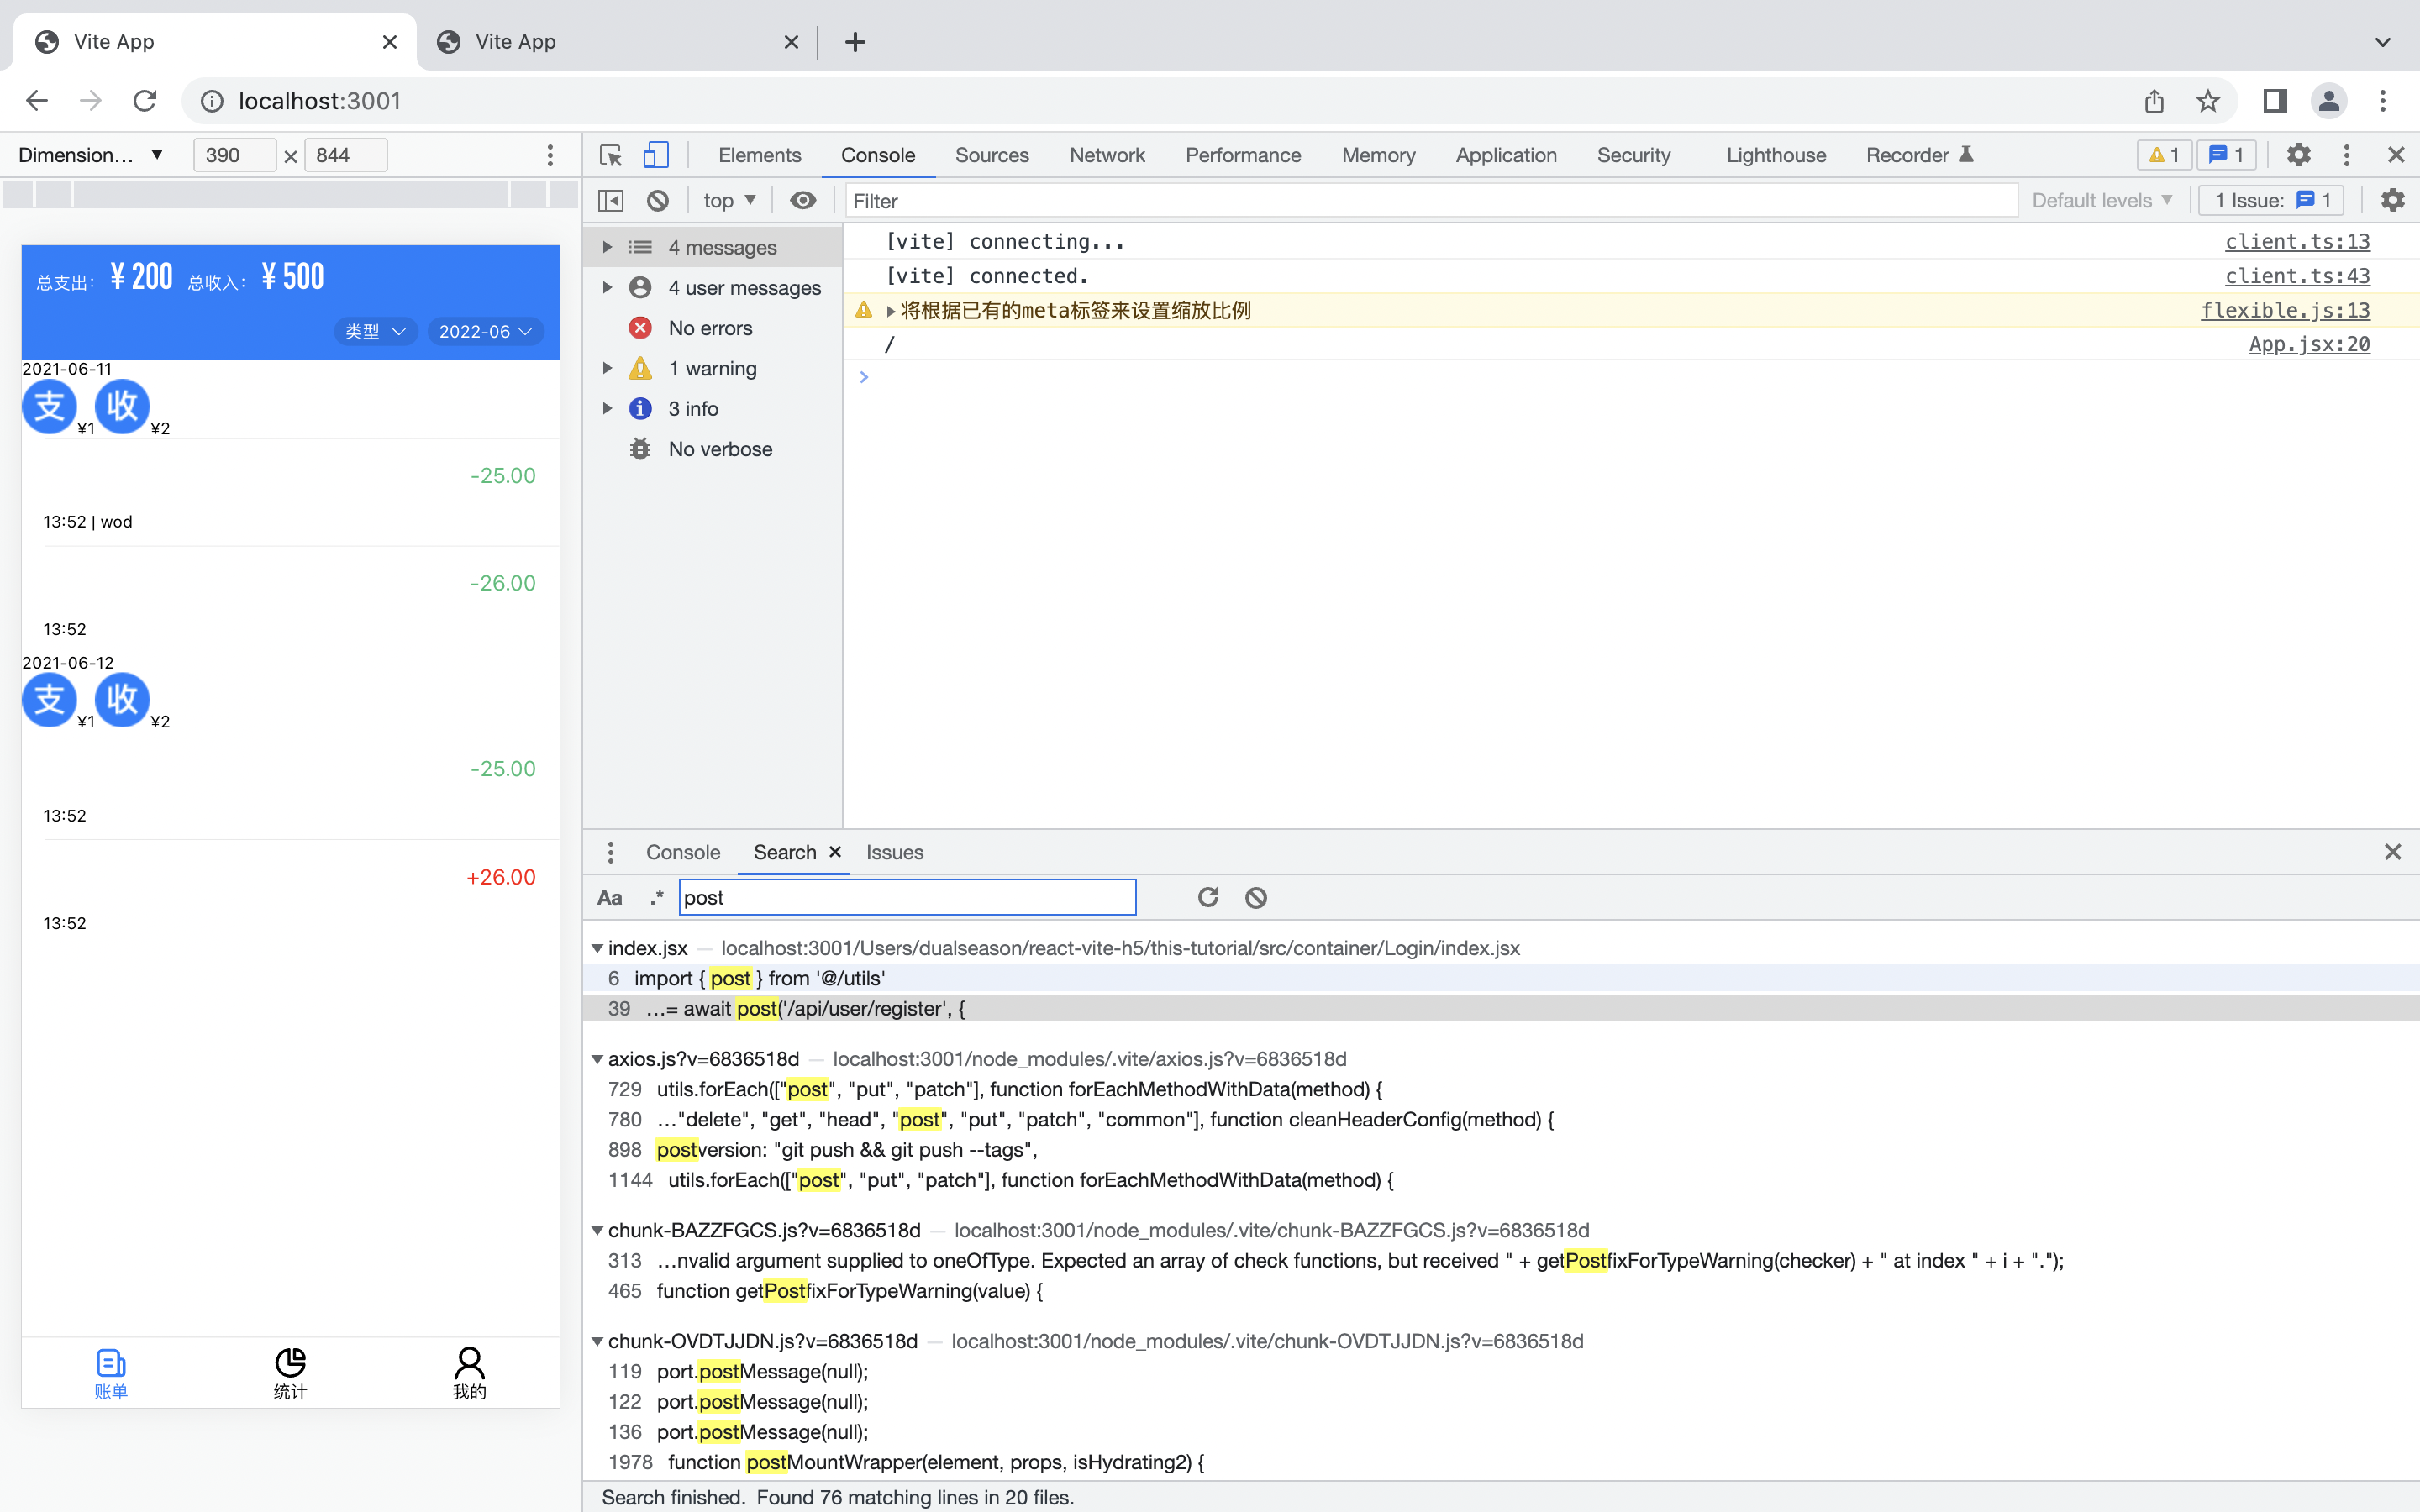Select the No errors filter row
2420x1512 pixels.
pos(712,328)
